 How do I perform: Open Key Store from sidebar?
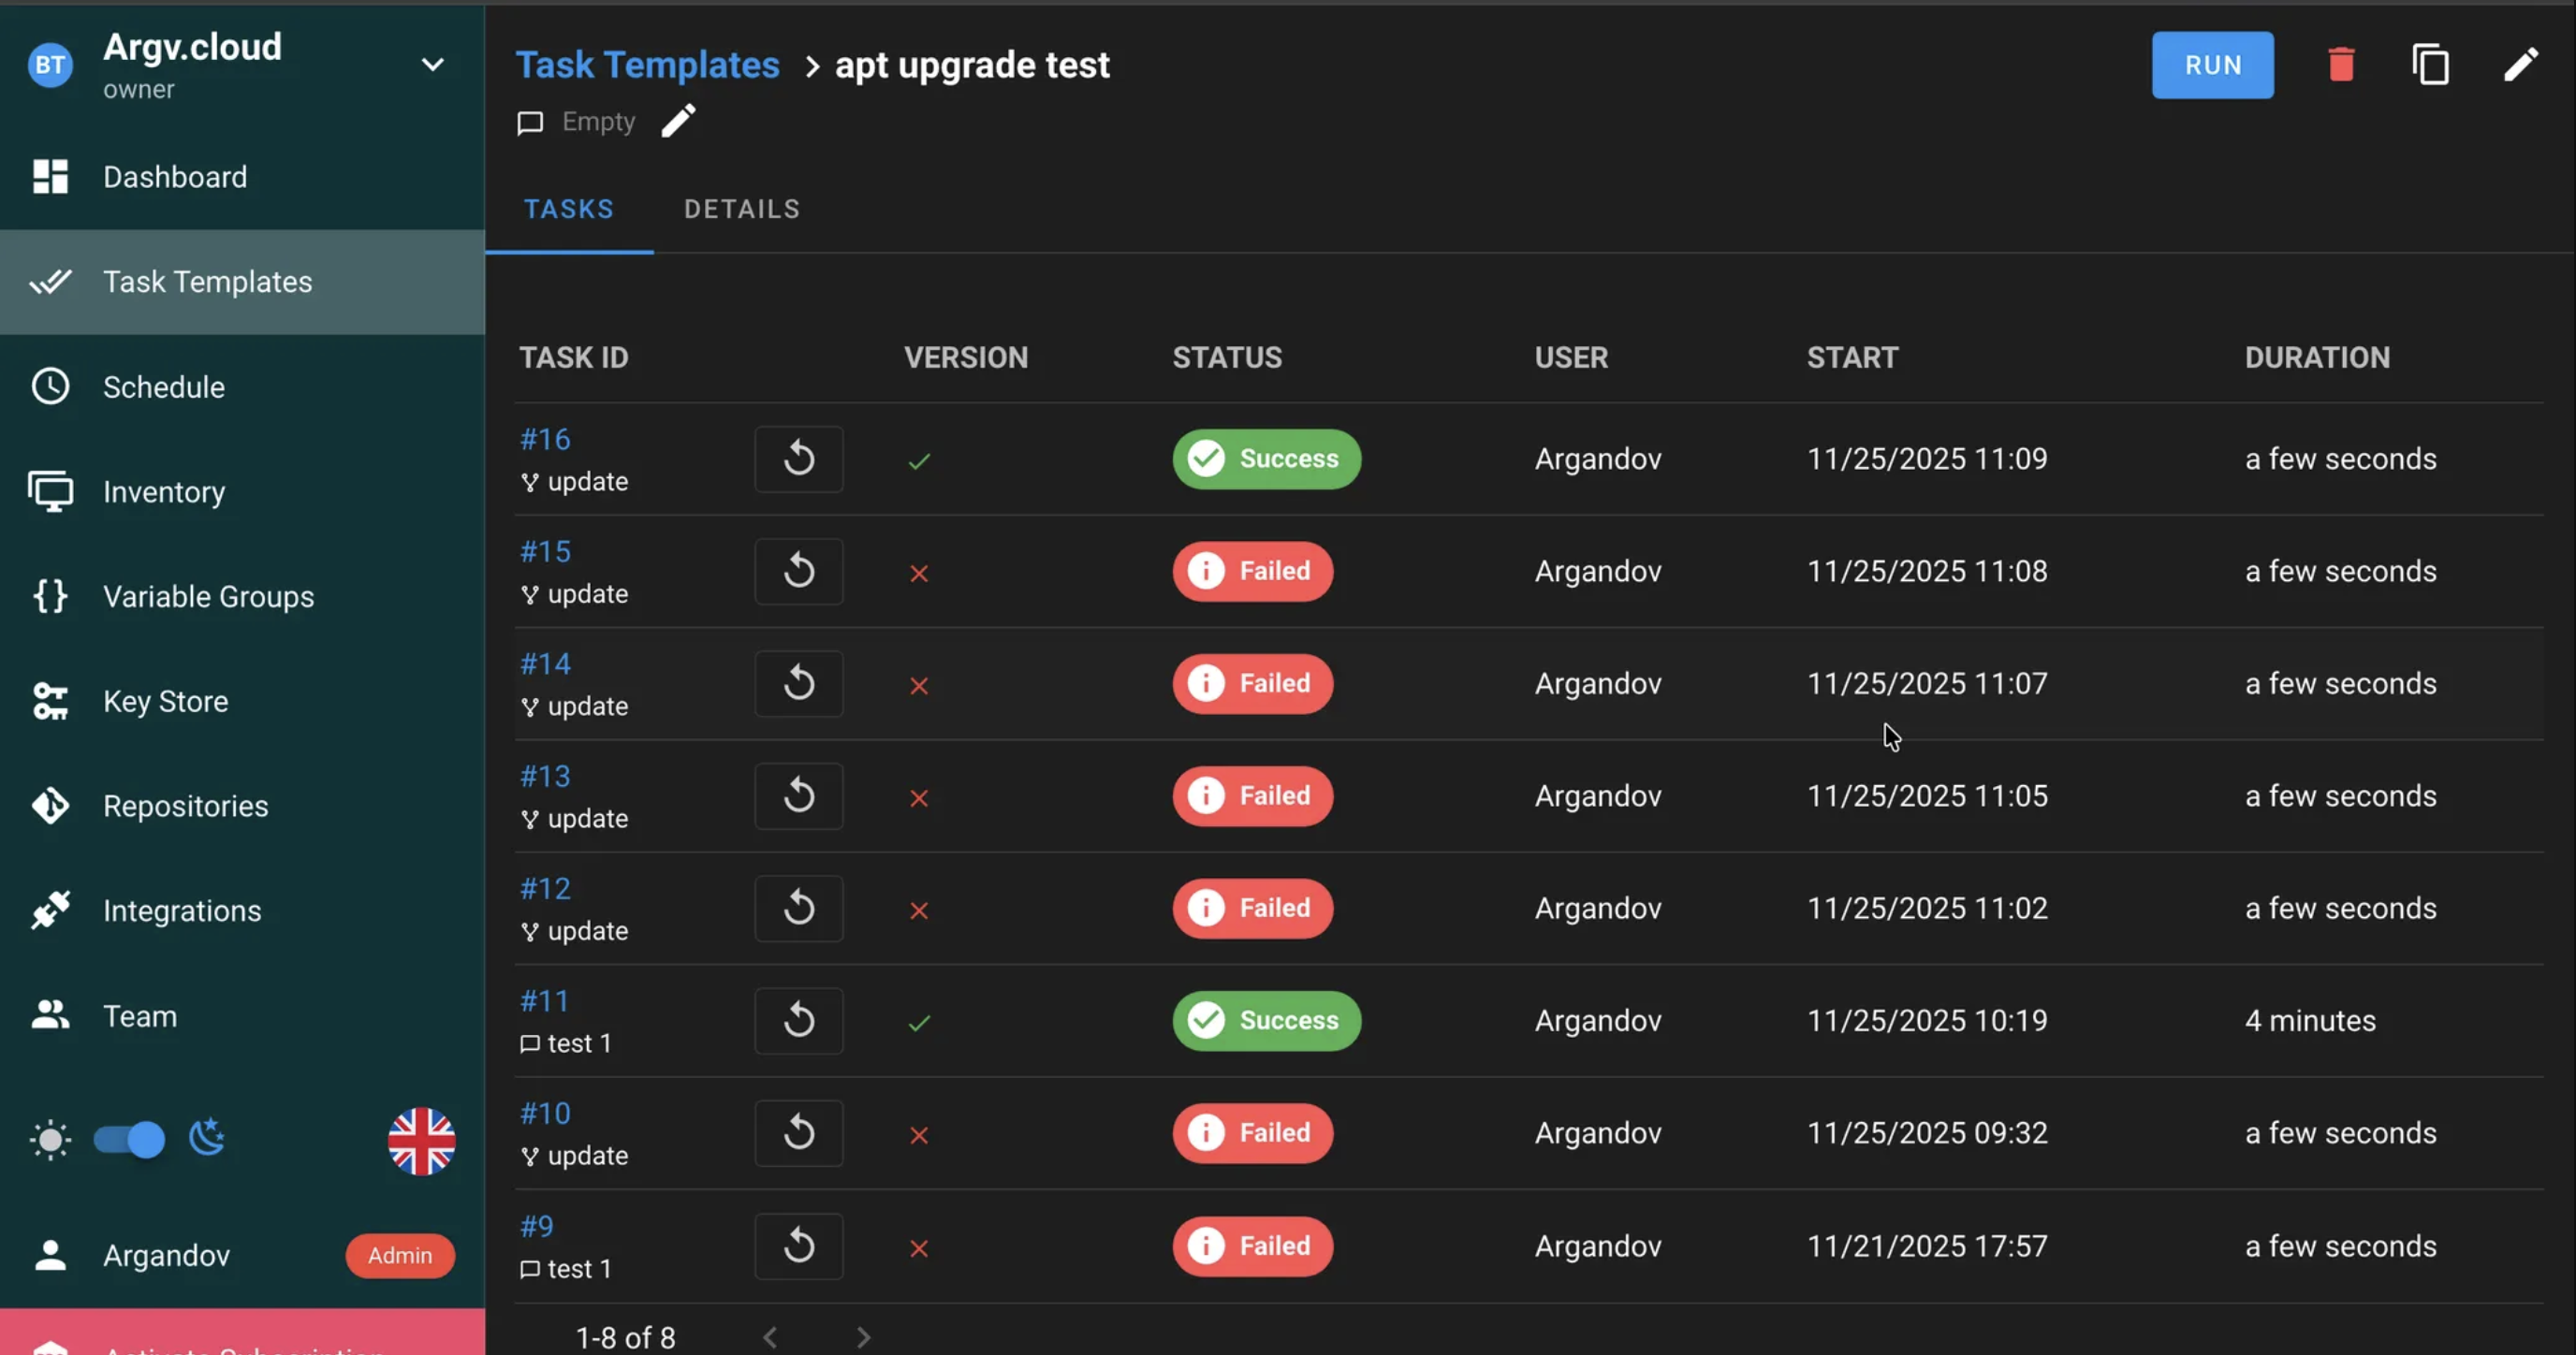point(165,702)
